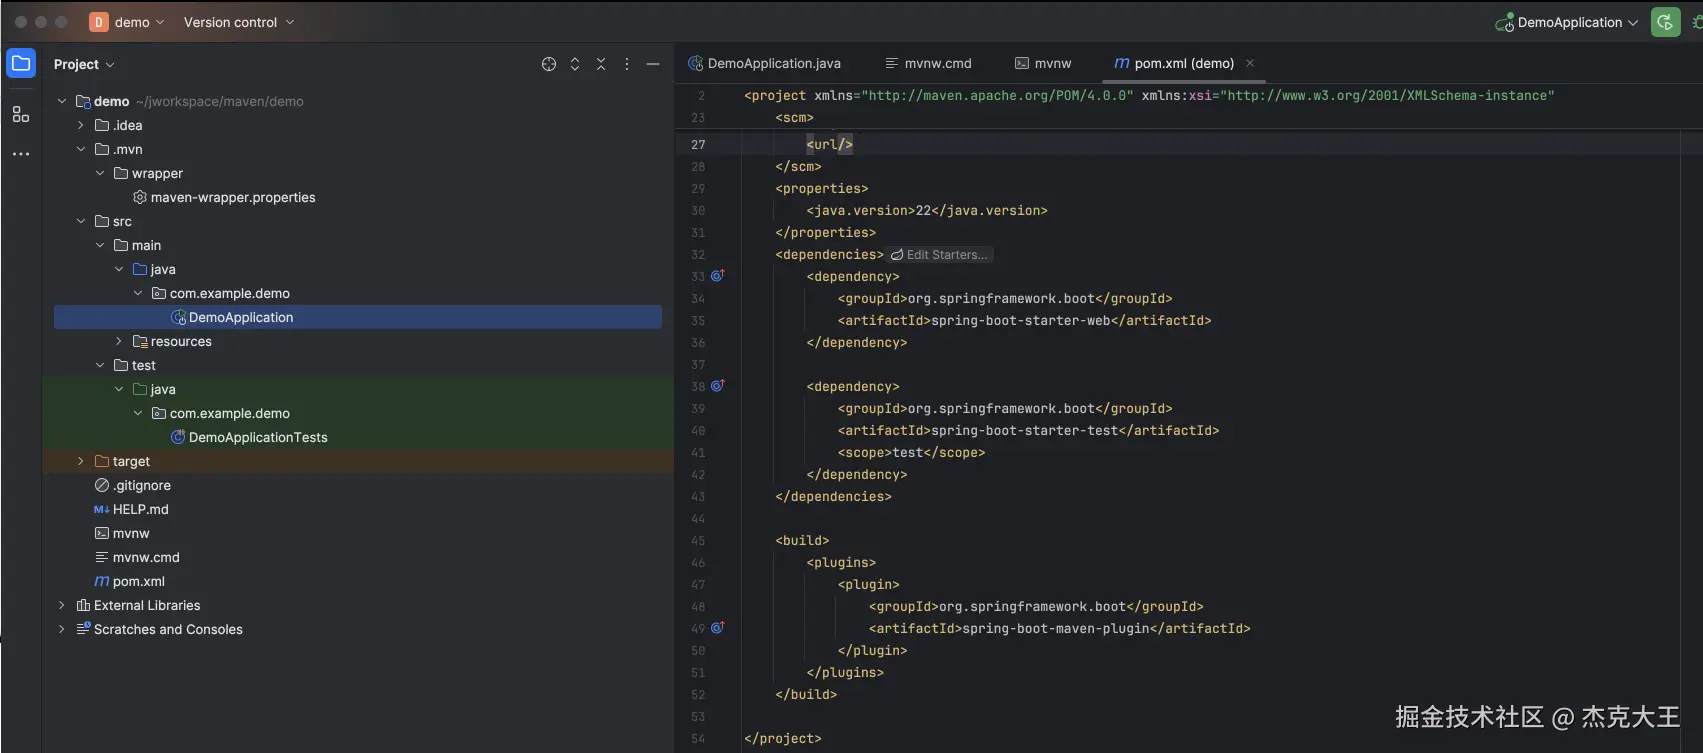This screenshot has width=1703, height=753.
Task: Click java.version value 22
Action: [923, 210]
